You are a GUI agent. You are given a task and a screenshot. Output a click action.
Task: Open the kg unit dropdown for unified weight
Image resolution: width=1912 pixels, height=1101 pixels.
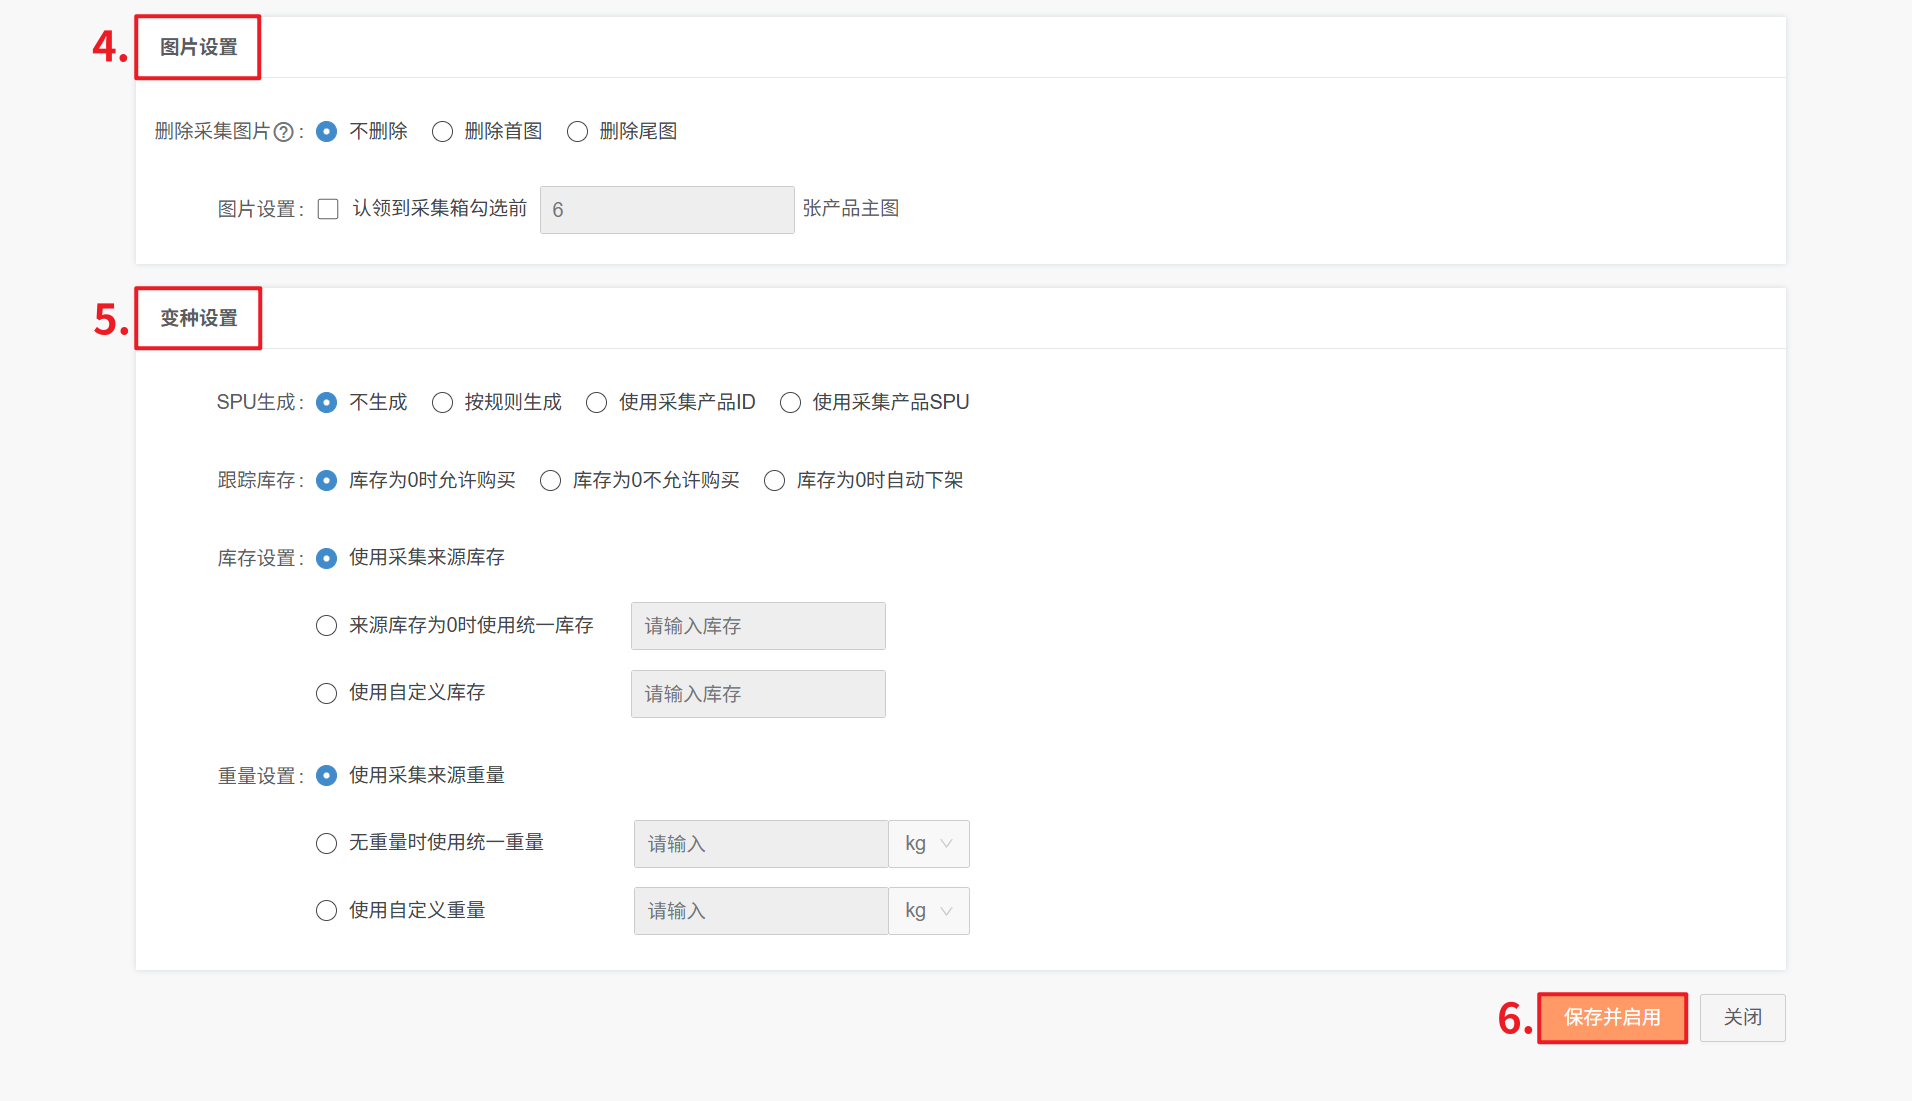coord(928,844)
